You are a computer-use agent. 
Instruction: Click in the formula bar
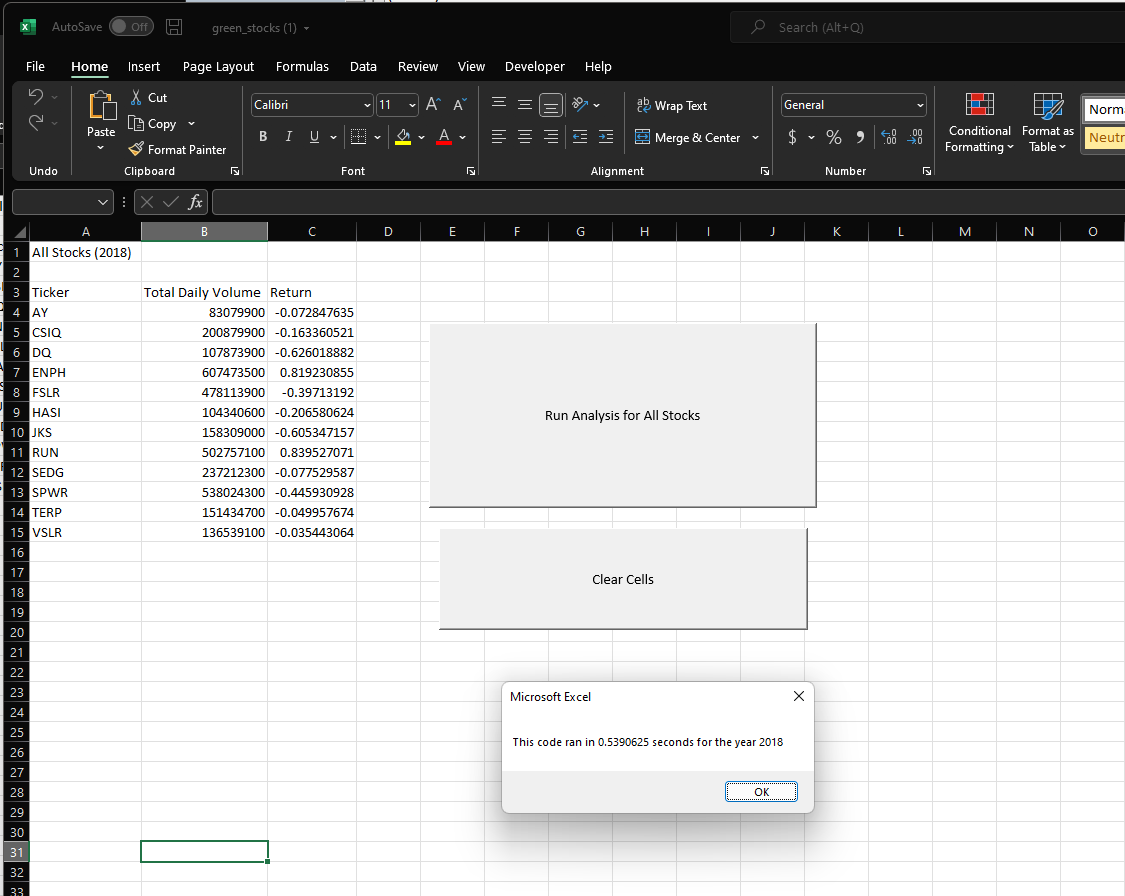click(x=668, y=202)
